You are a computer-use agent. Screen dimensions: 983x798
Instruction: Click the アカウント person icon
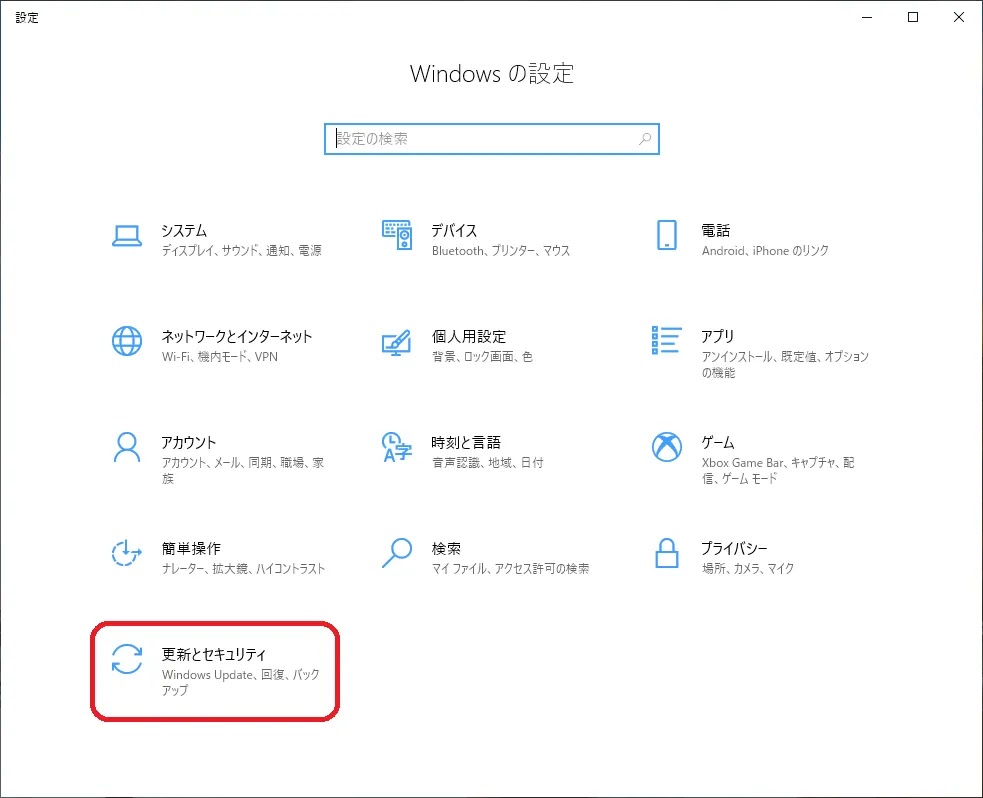click(127, 447)
